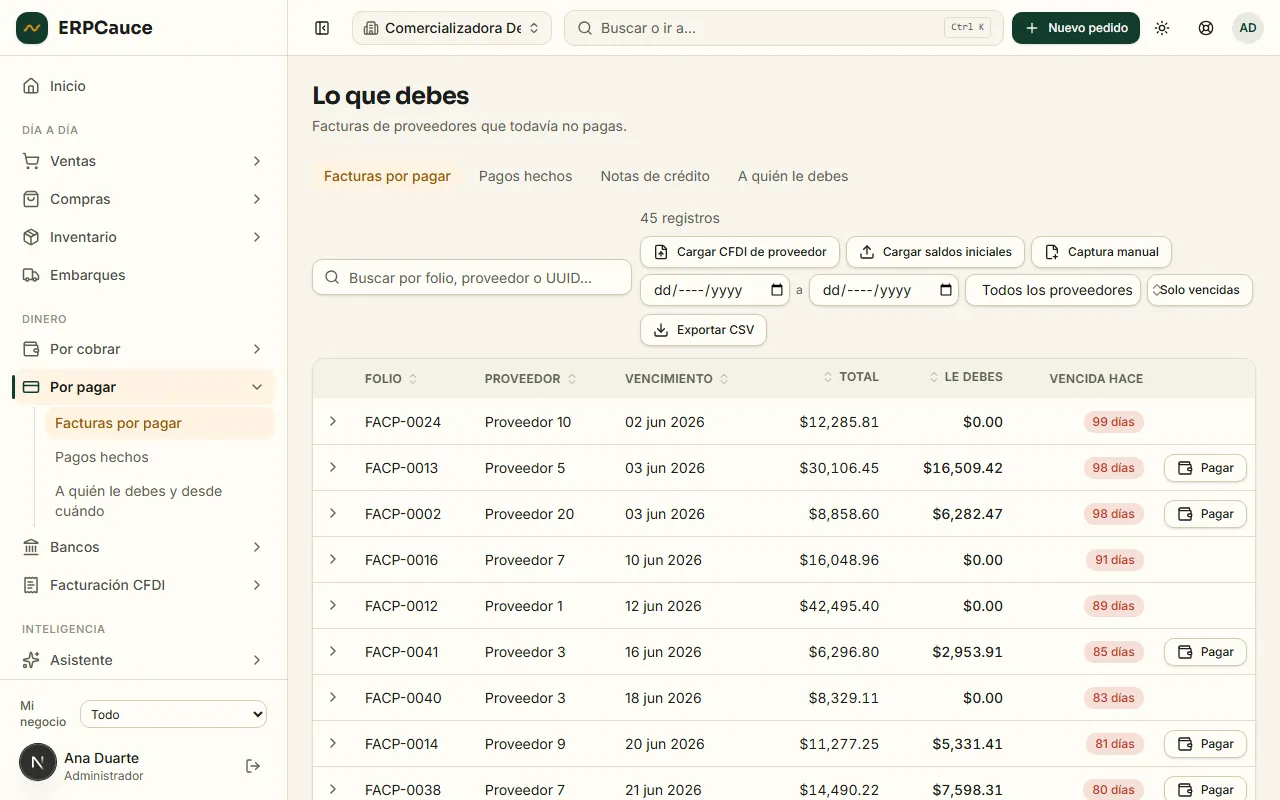Sort by the TOTAL column arrows
The image size is (1280, 800).
tap(828, 377)
